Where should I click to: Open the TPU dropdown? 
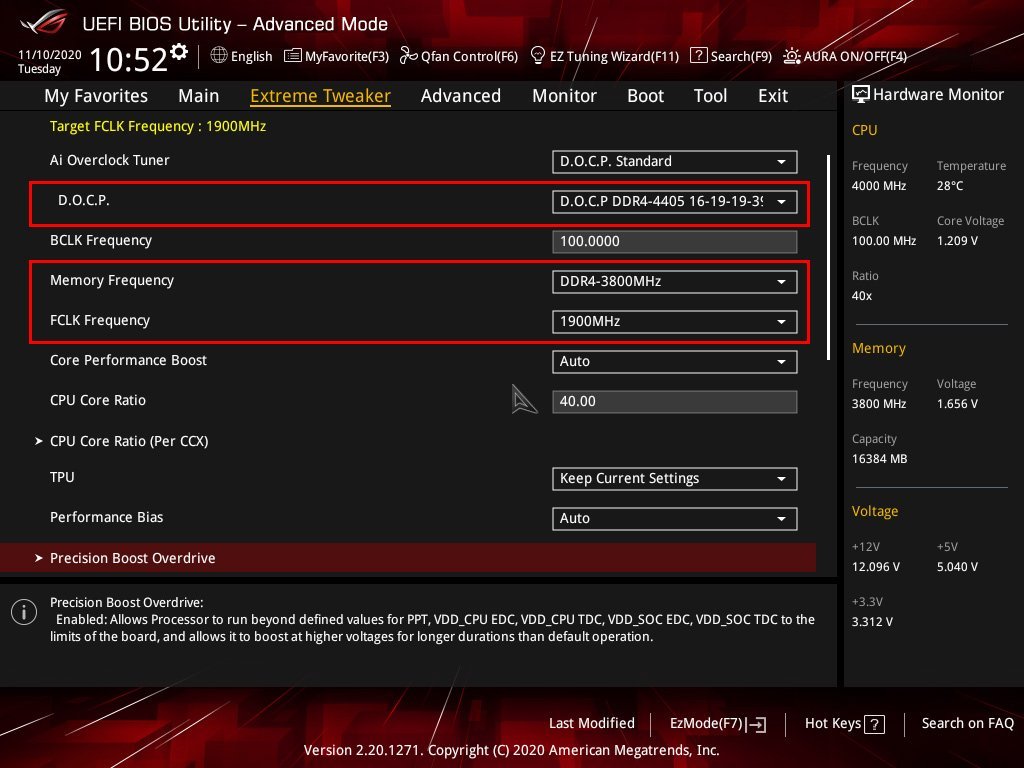[x=675, y=478]
